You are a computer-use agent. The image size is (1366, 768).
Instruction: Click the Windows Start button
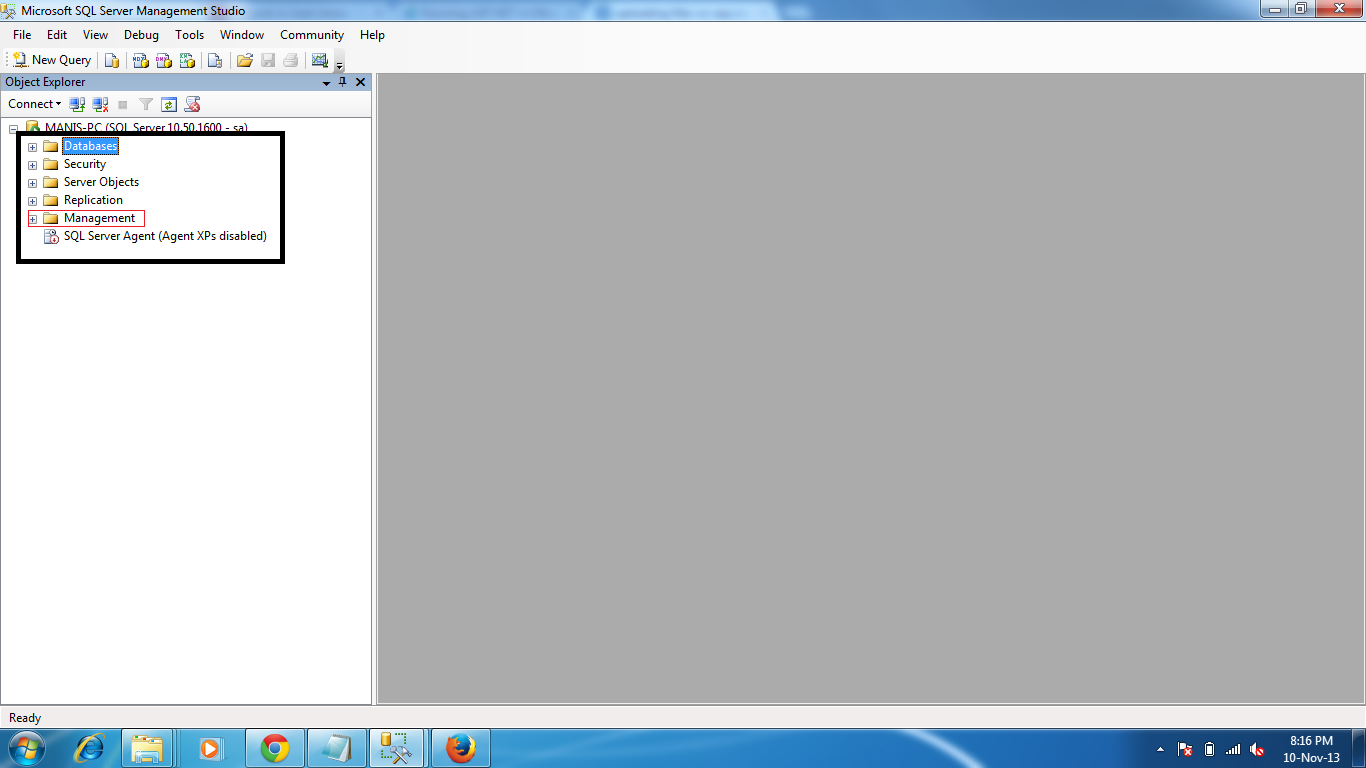point(27,748)
